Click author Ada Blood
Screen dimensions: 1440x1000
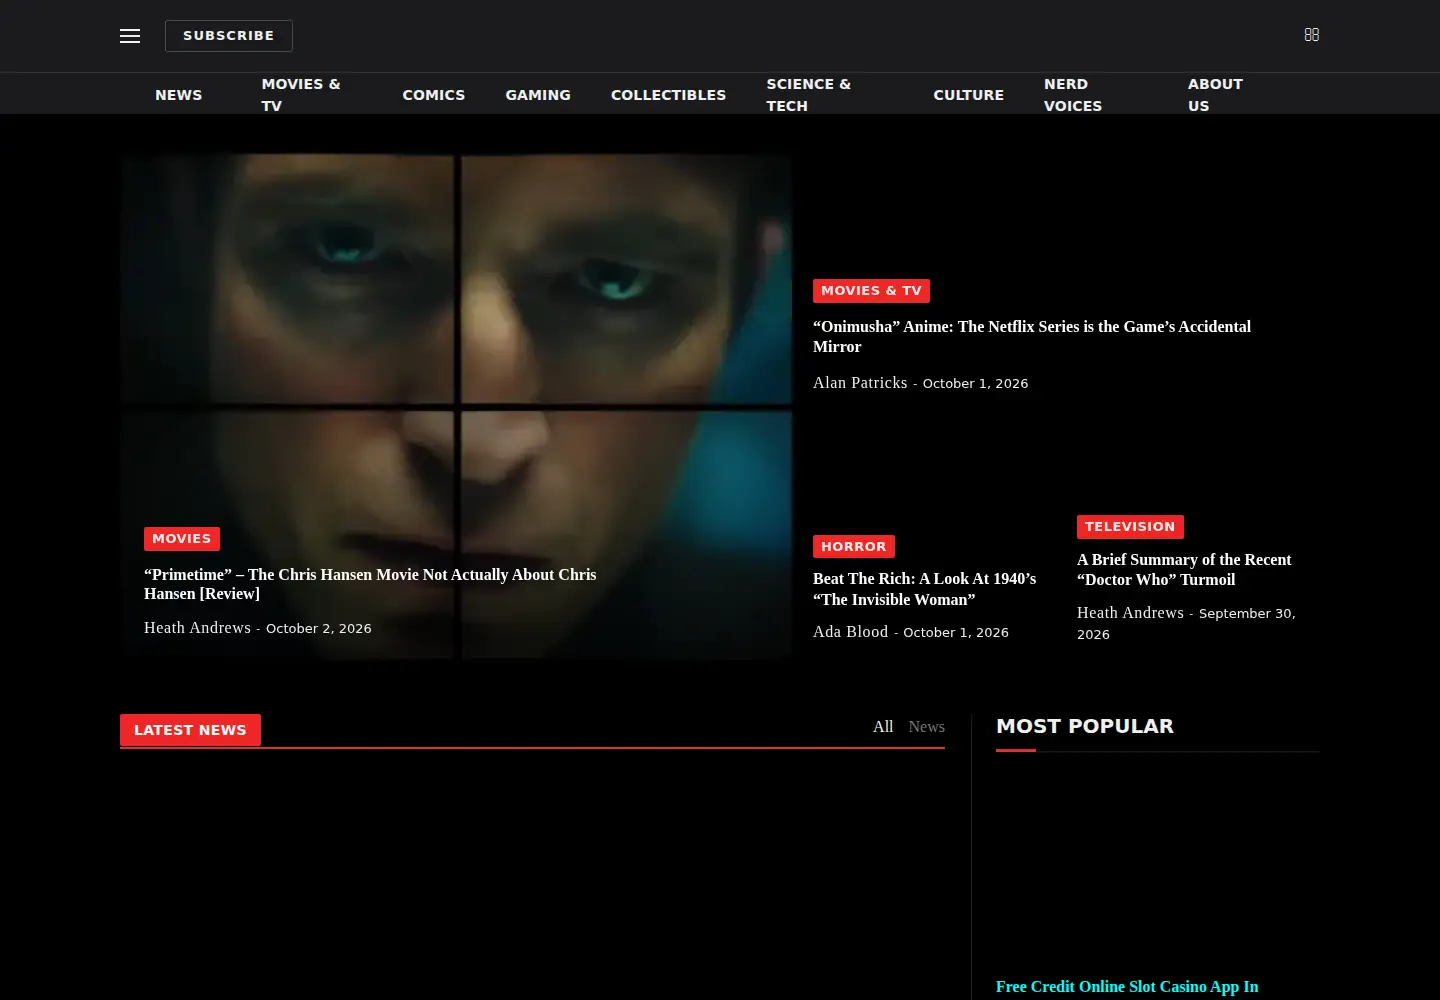click(x=850, y=632)
